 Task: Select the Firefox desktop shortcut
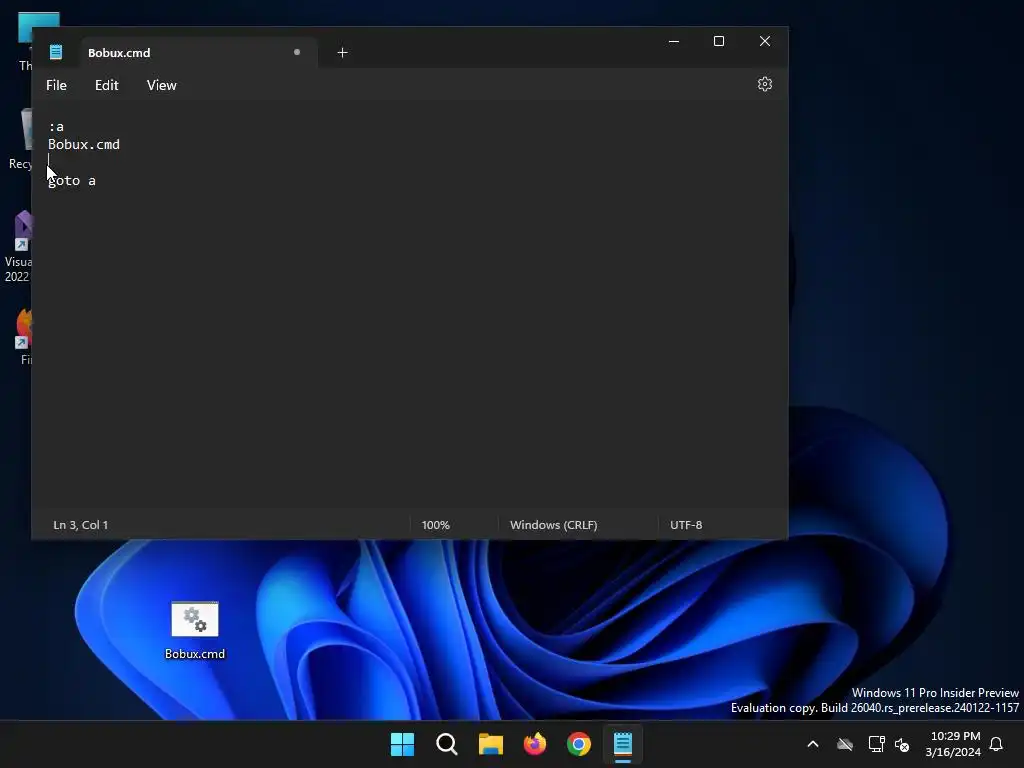coord(25,336)
